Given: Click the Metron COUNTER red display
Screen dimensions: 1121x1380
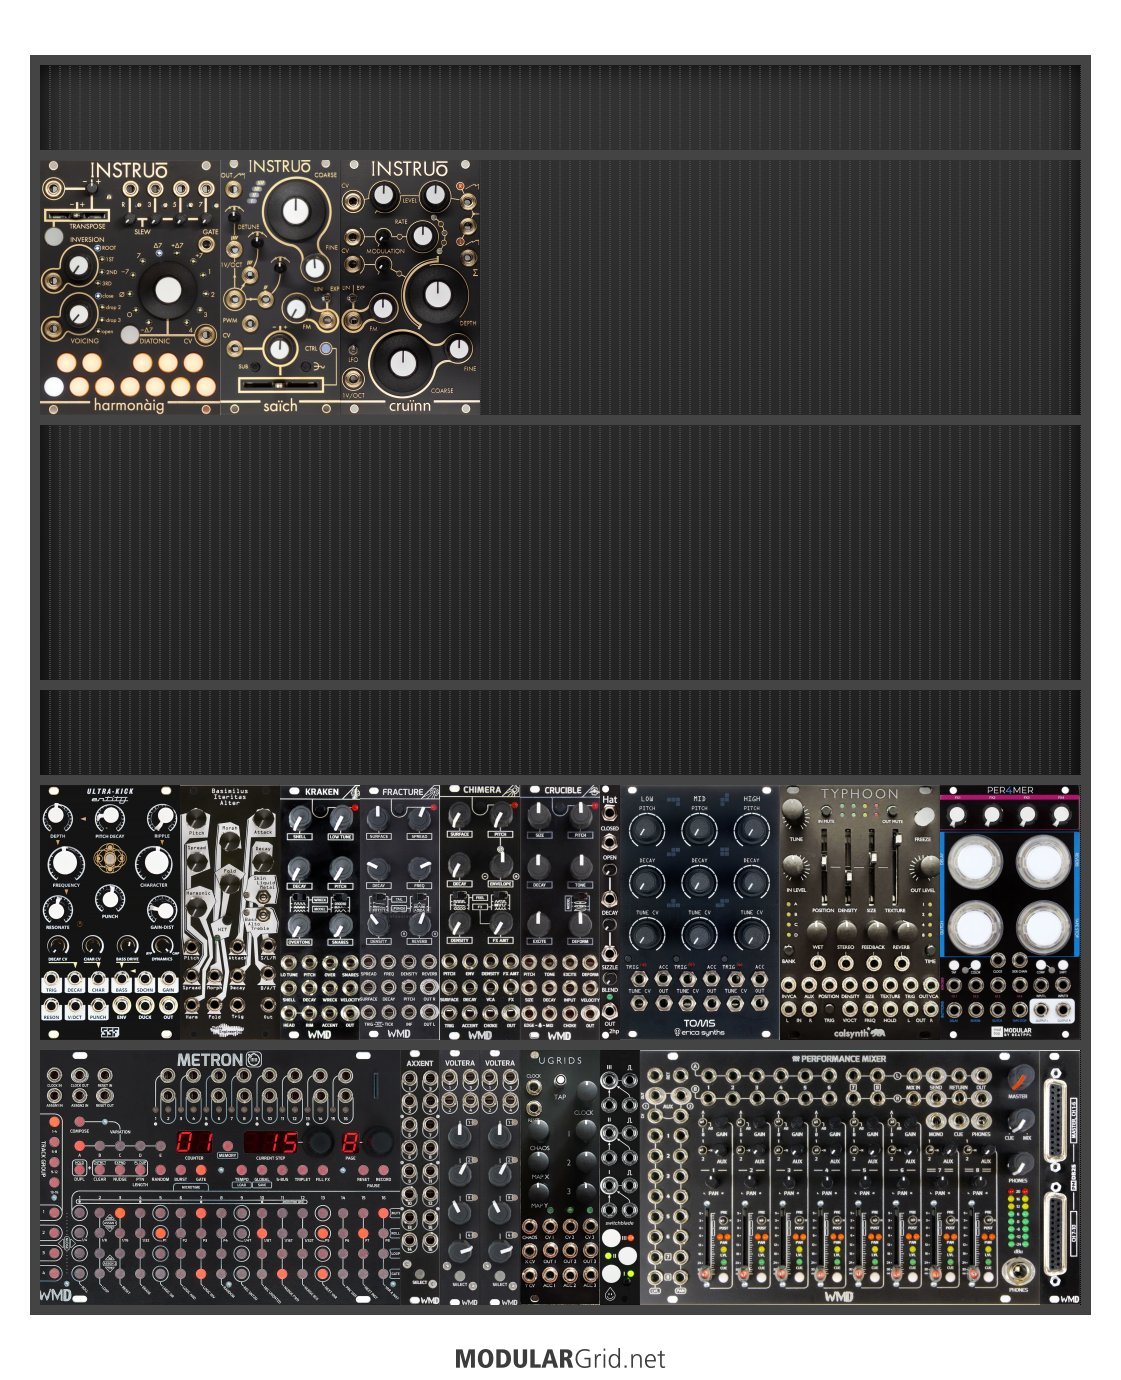Looking at the screenshot, I should point(193,1144).
